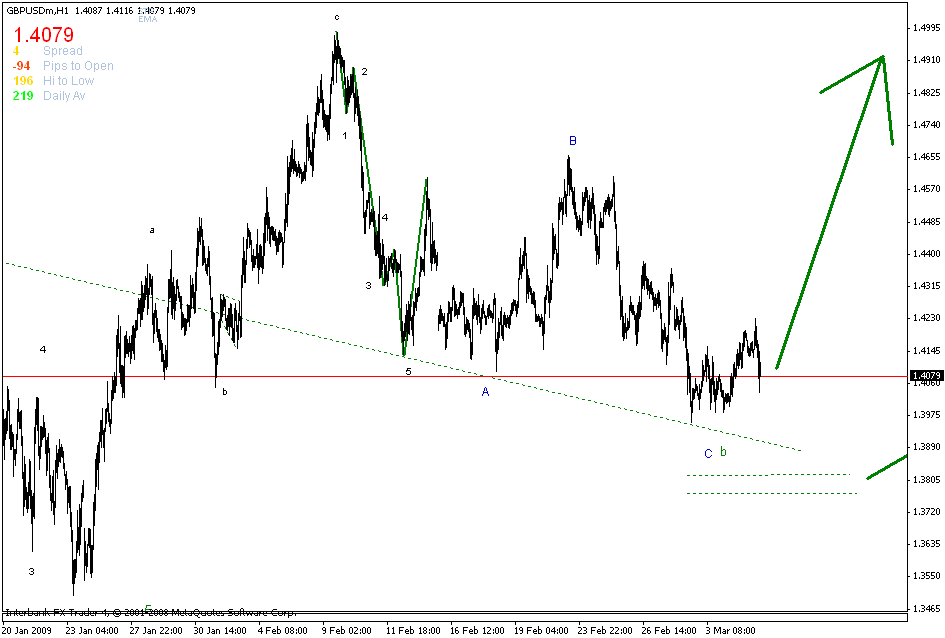Select the green Daily Av value 219
Image resolution: width=945 pixels, height=638 pixels.
(x=25, y=95)
